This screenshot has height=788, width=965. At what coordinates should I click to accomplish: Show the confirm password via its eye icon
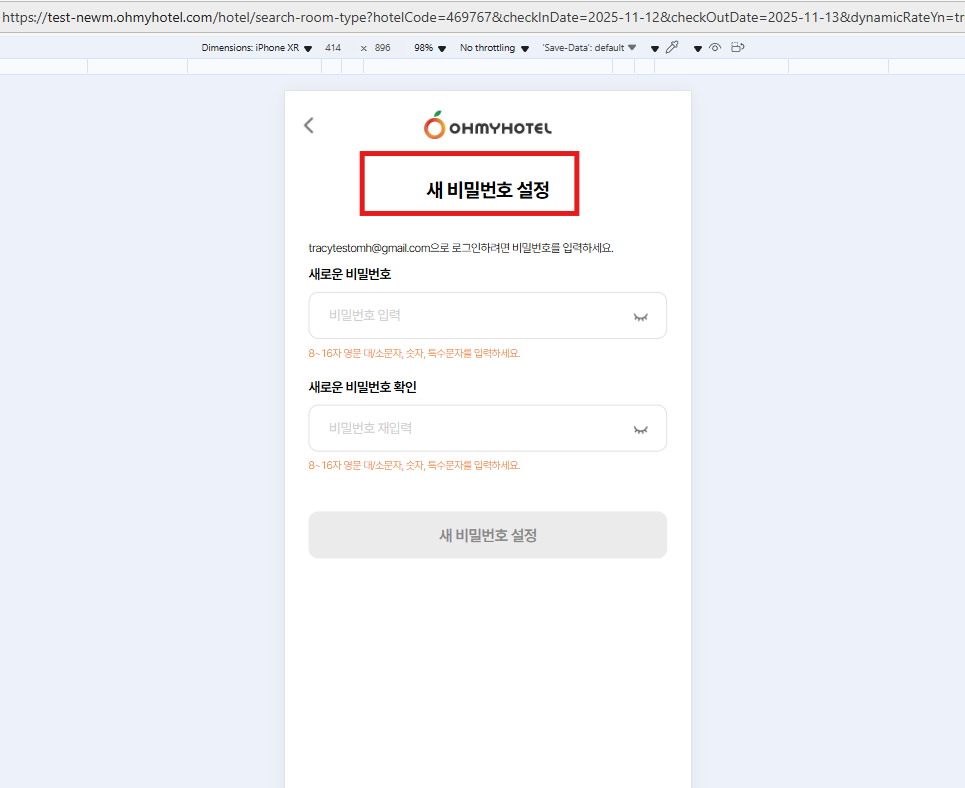641,429
